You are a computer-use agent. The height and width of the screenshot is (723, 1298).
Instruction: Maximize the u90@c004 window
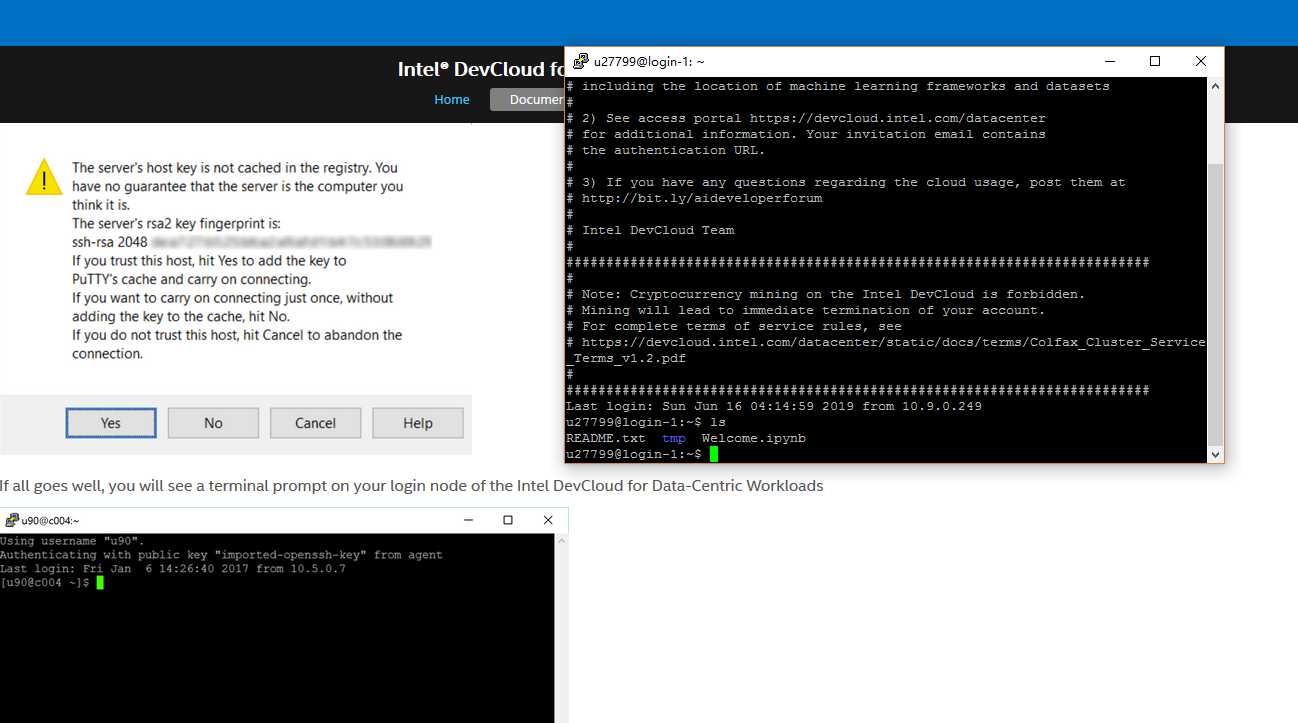(508, 520)
